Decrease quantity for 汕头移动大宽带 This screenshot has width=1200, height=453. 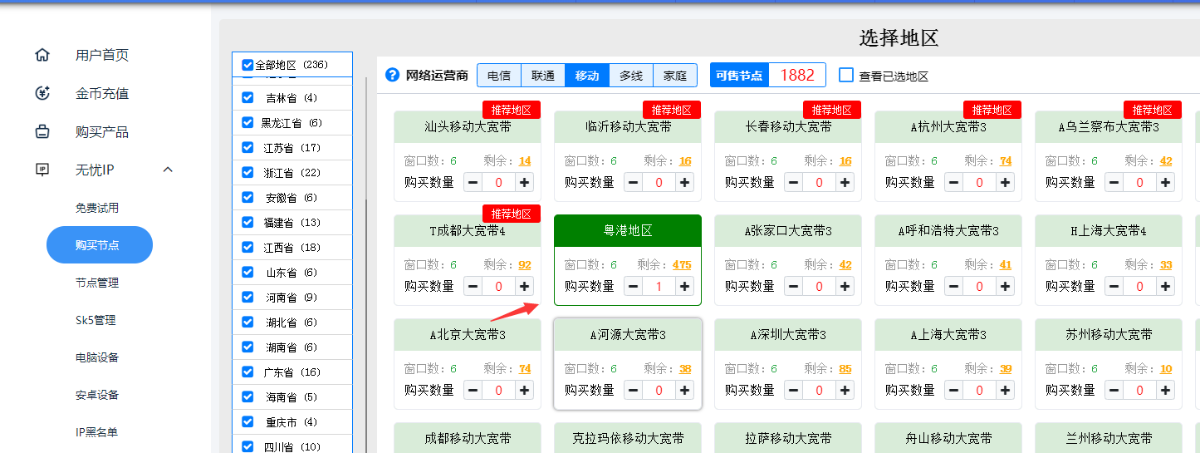click(473, 182)
